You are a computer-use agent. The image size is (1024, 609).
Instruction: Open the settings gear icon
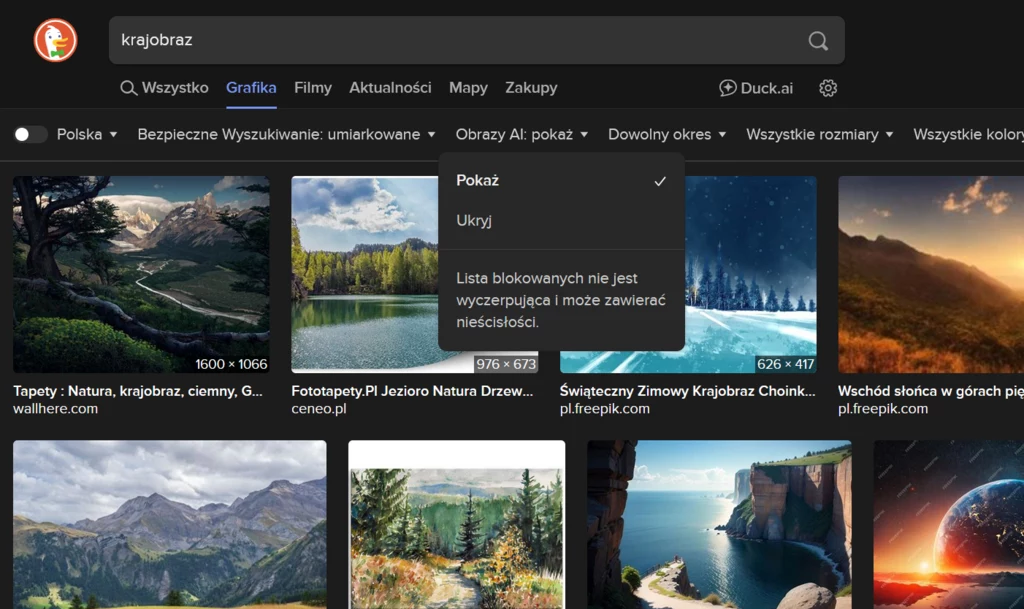coord(827,88)
